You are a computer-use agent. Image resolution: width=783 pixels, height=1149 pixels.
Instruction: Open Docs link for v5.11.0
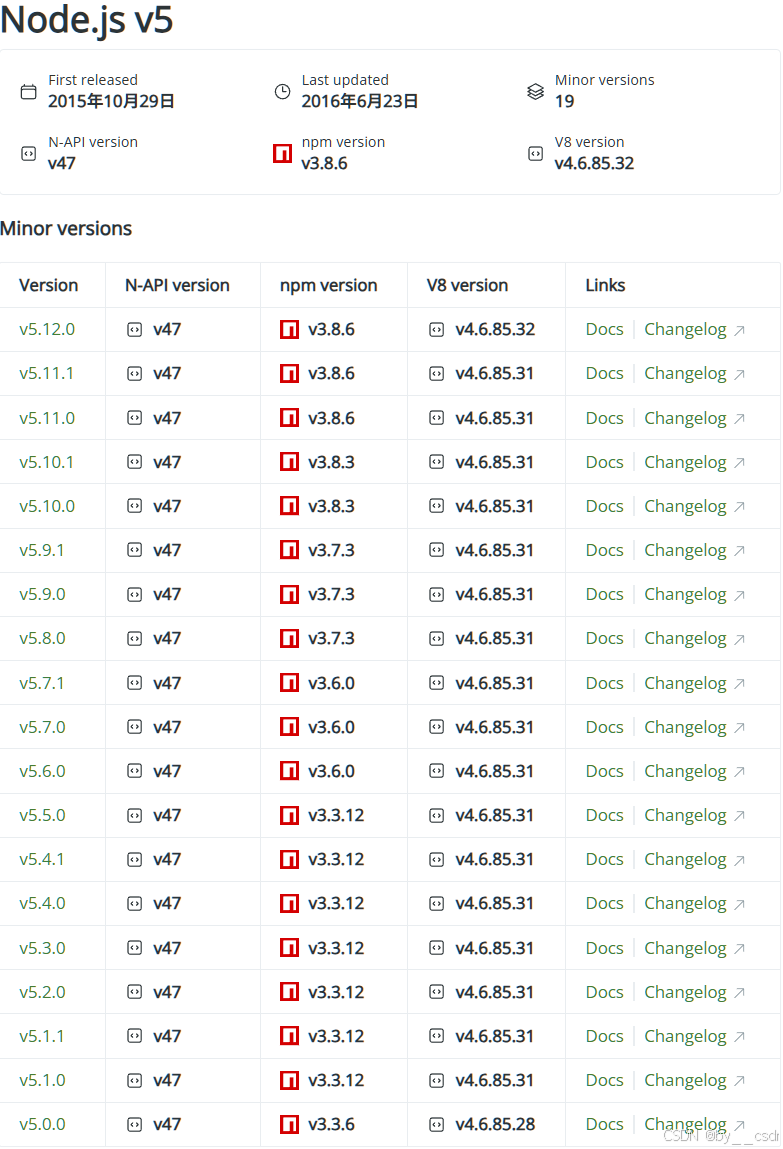point(604,418)
